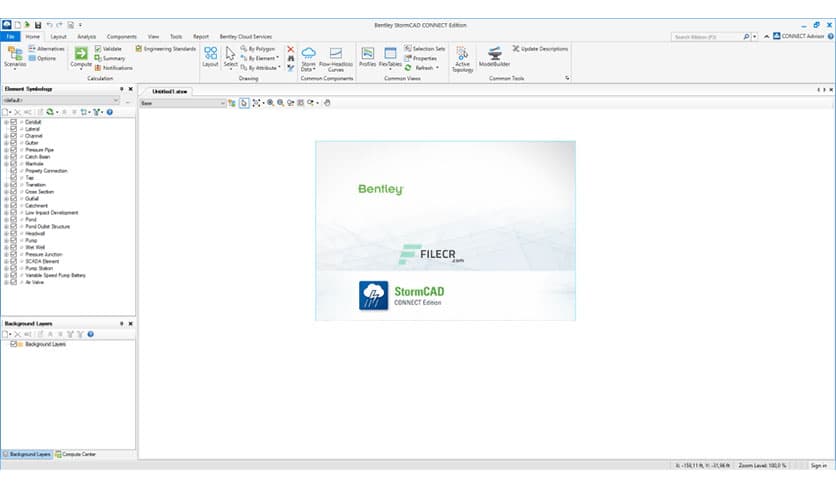Click the New icon in Background Layers toolbar

tap(5, 334)
